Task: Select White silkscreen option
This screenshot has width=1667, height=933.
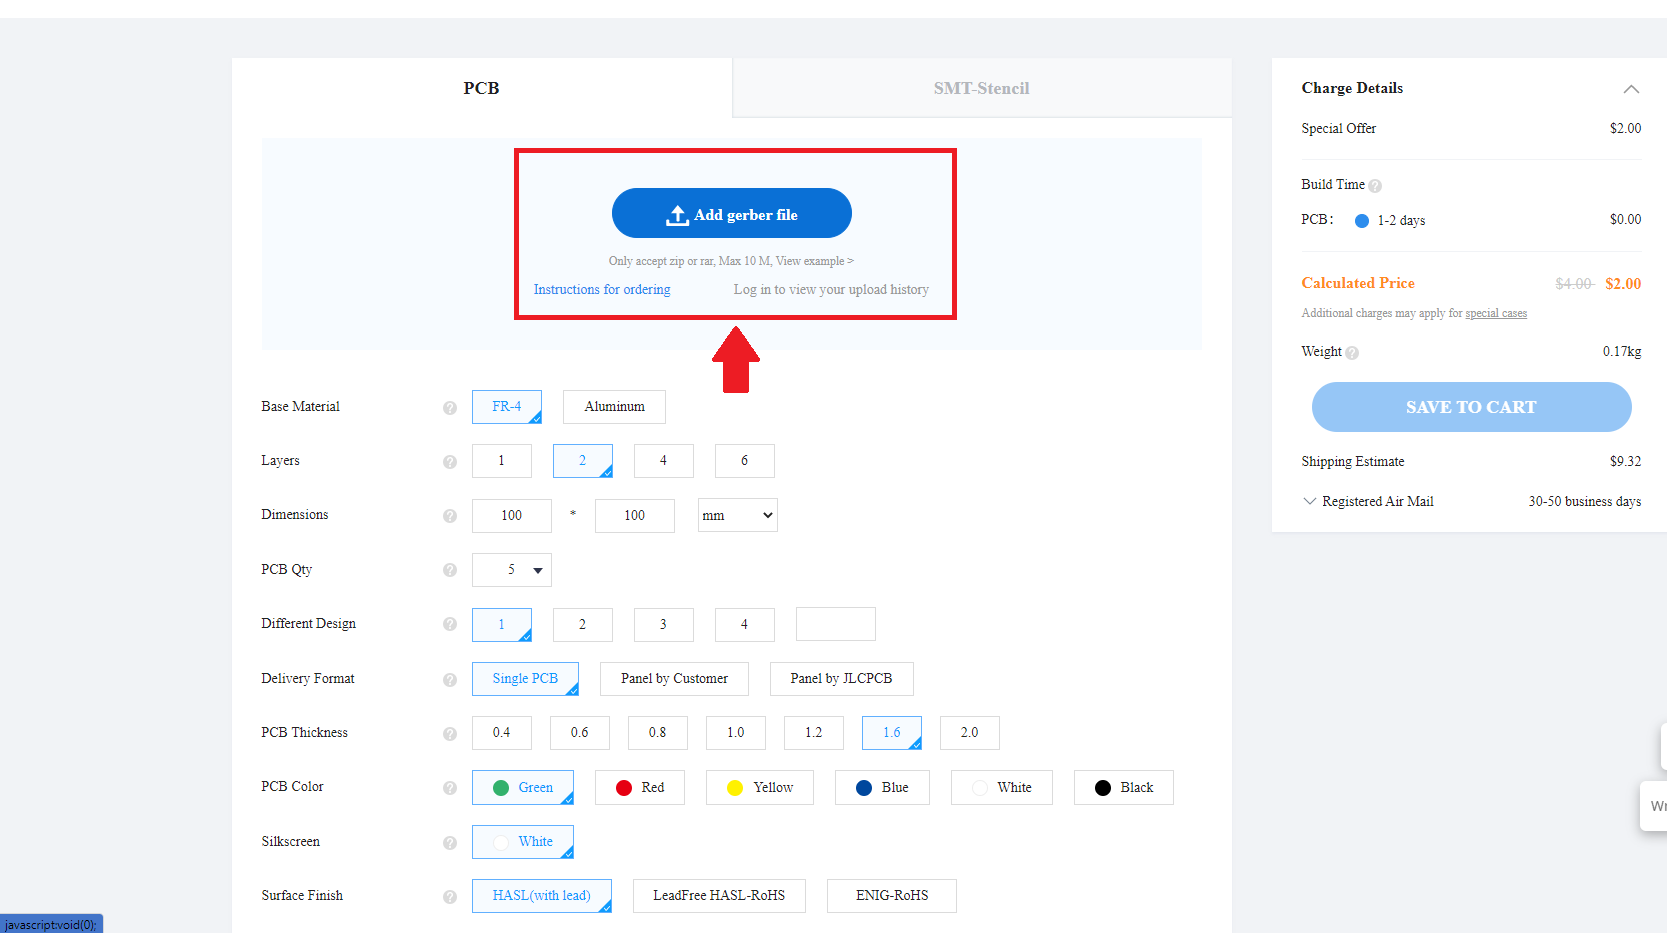Action: tap(523, 842)
